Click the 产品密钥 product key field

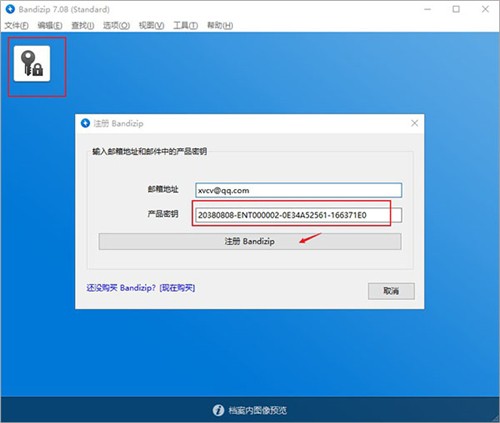(x=298, y=215)
